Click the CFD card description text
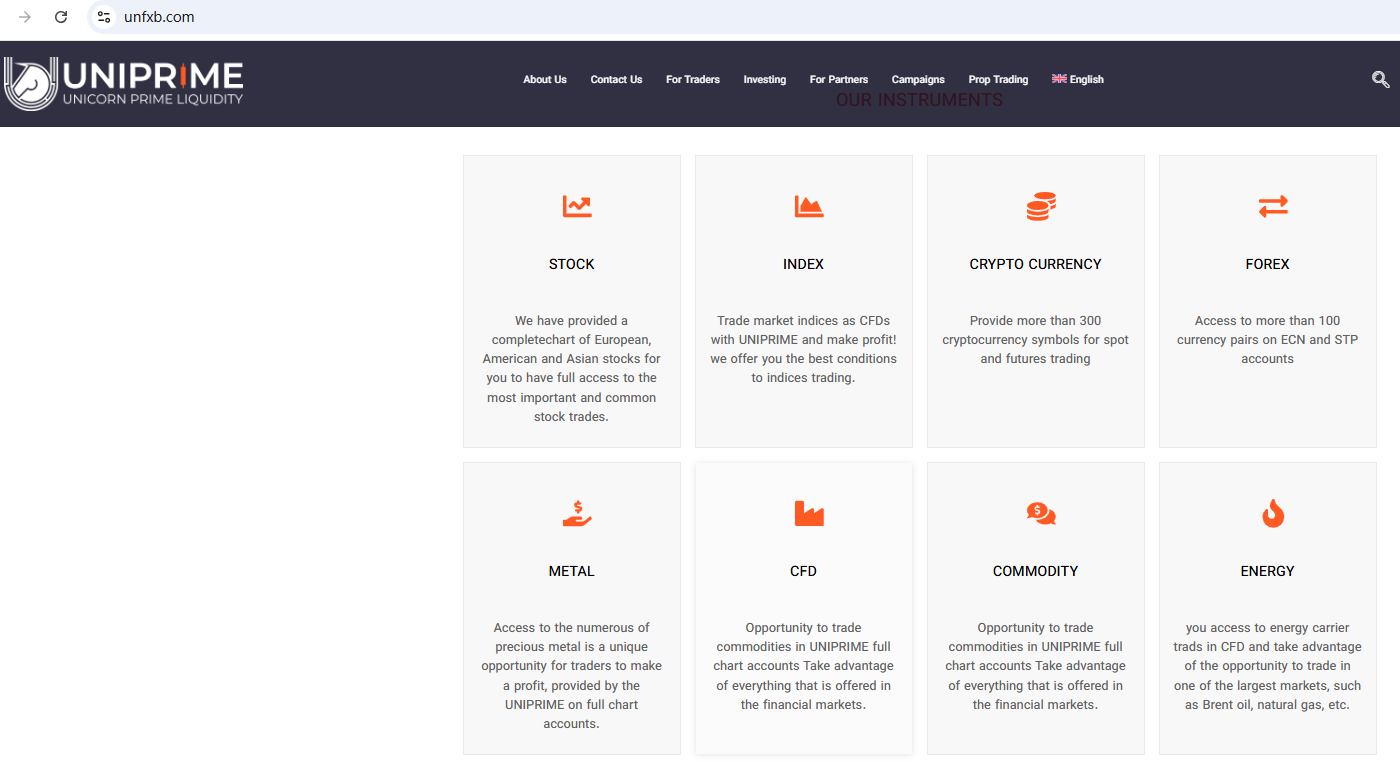1400x762 pixels. pos(804,666)
